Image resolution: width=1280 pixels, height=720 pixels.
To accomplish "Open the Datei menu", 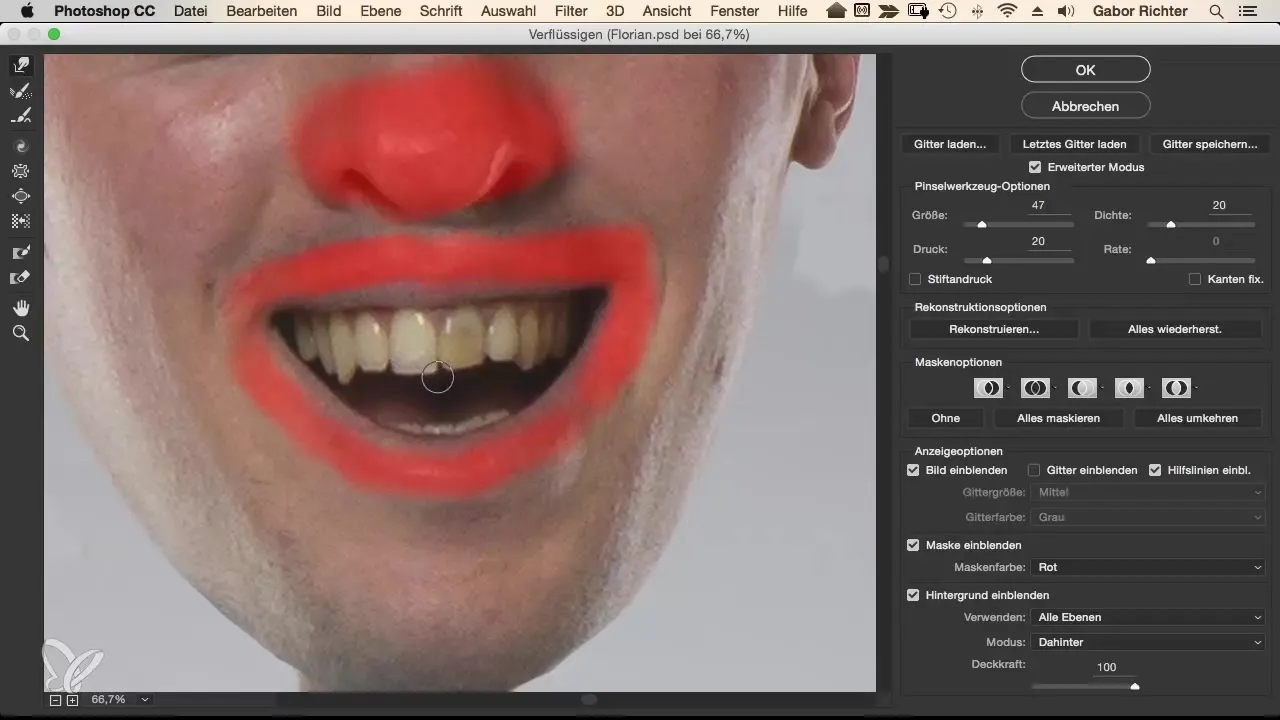I will [x=192, y=11].
